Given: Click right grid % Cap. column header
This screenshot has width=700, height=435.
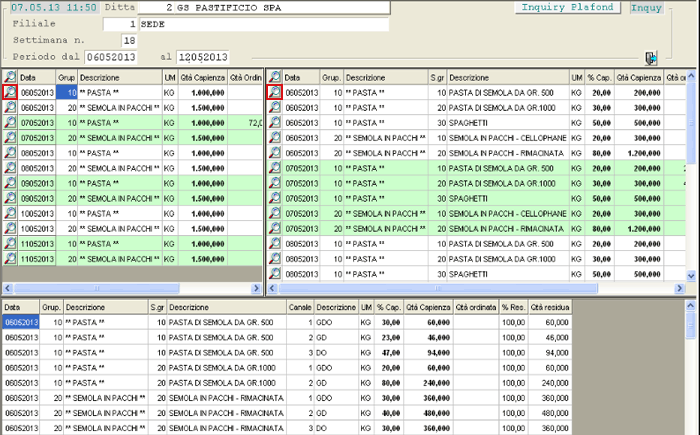Looking at the screenshot, I should 599,78.
